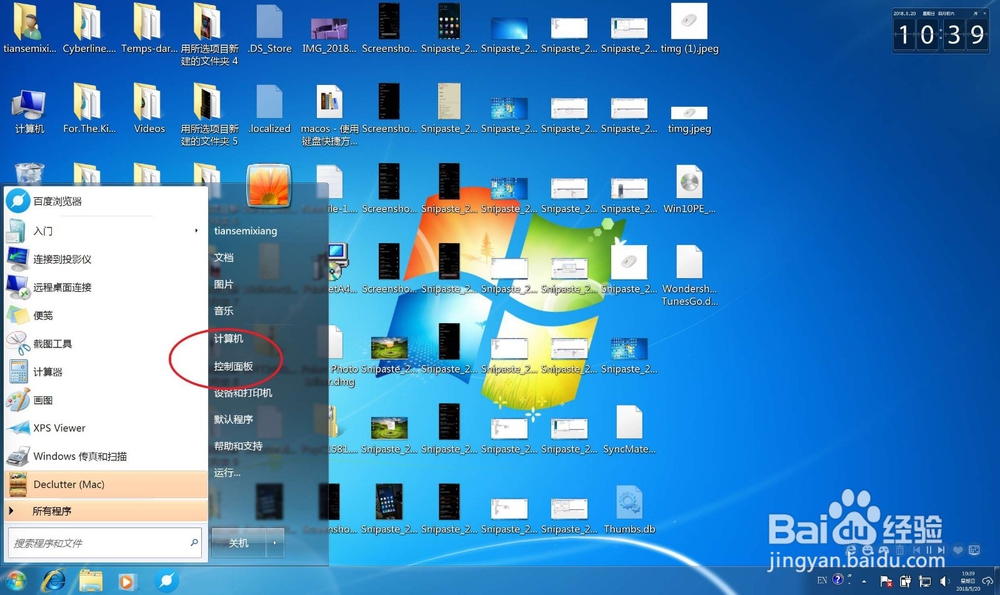Select the Win10PE_... disc image file

pos(689,189)
